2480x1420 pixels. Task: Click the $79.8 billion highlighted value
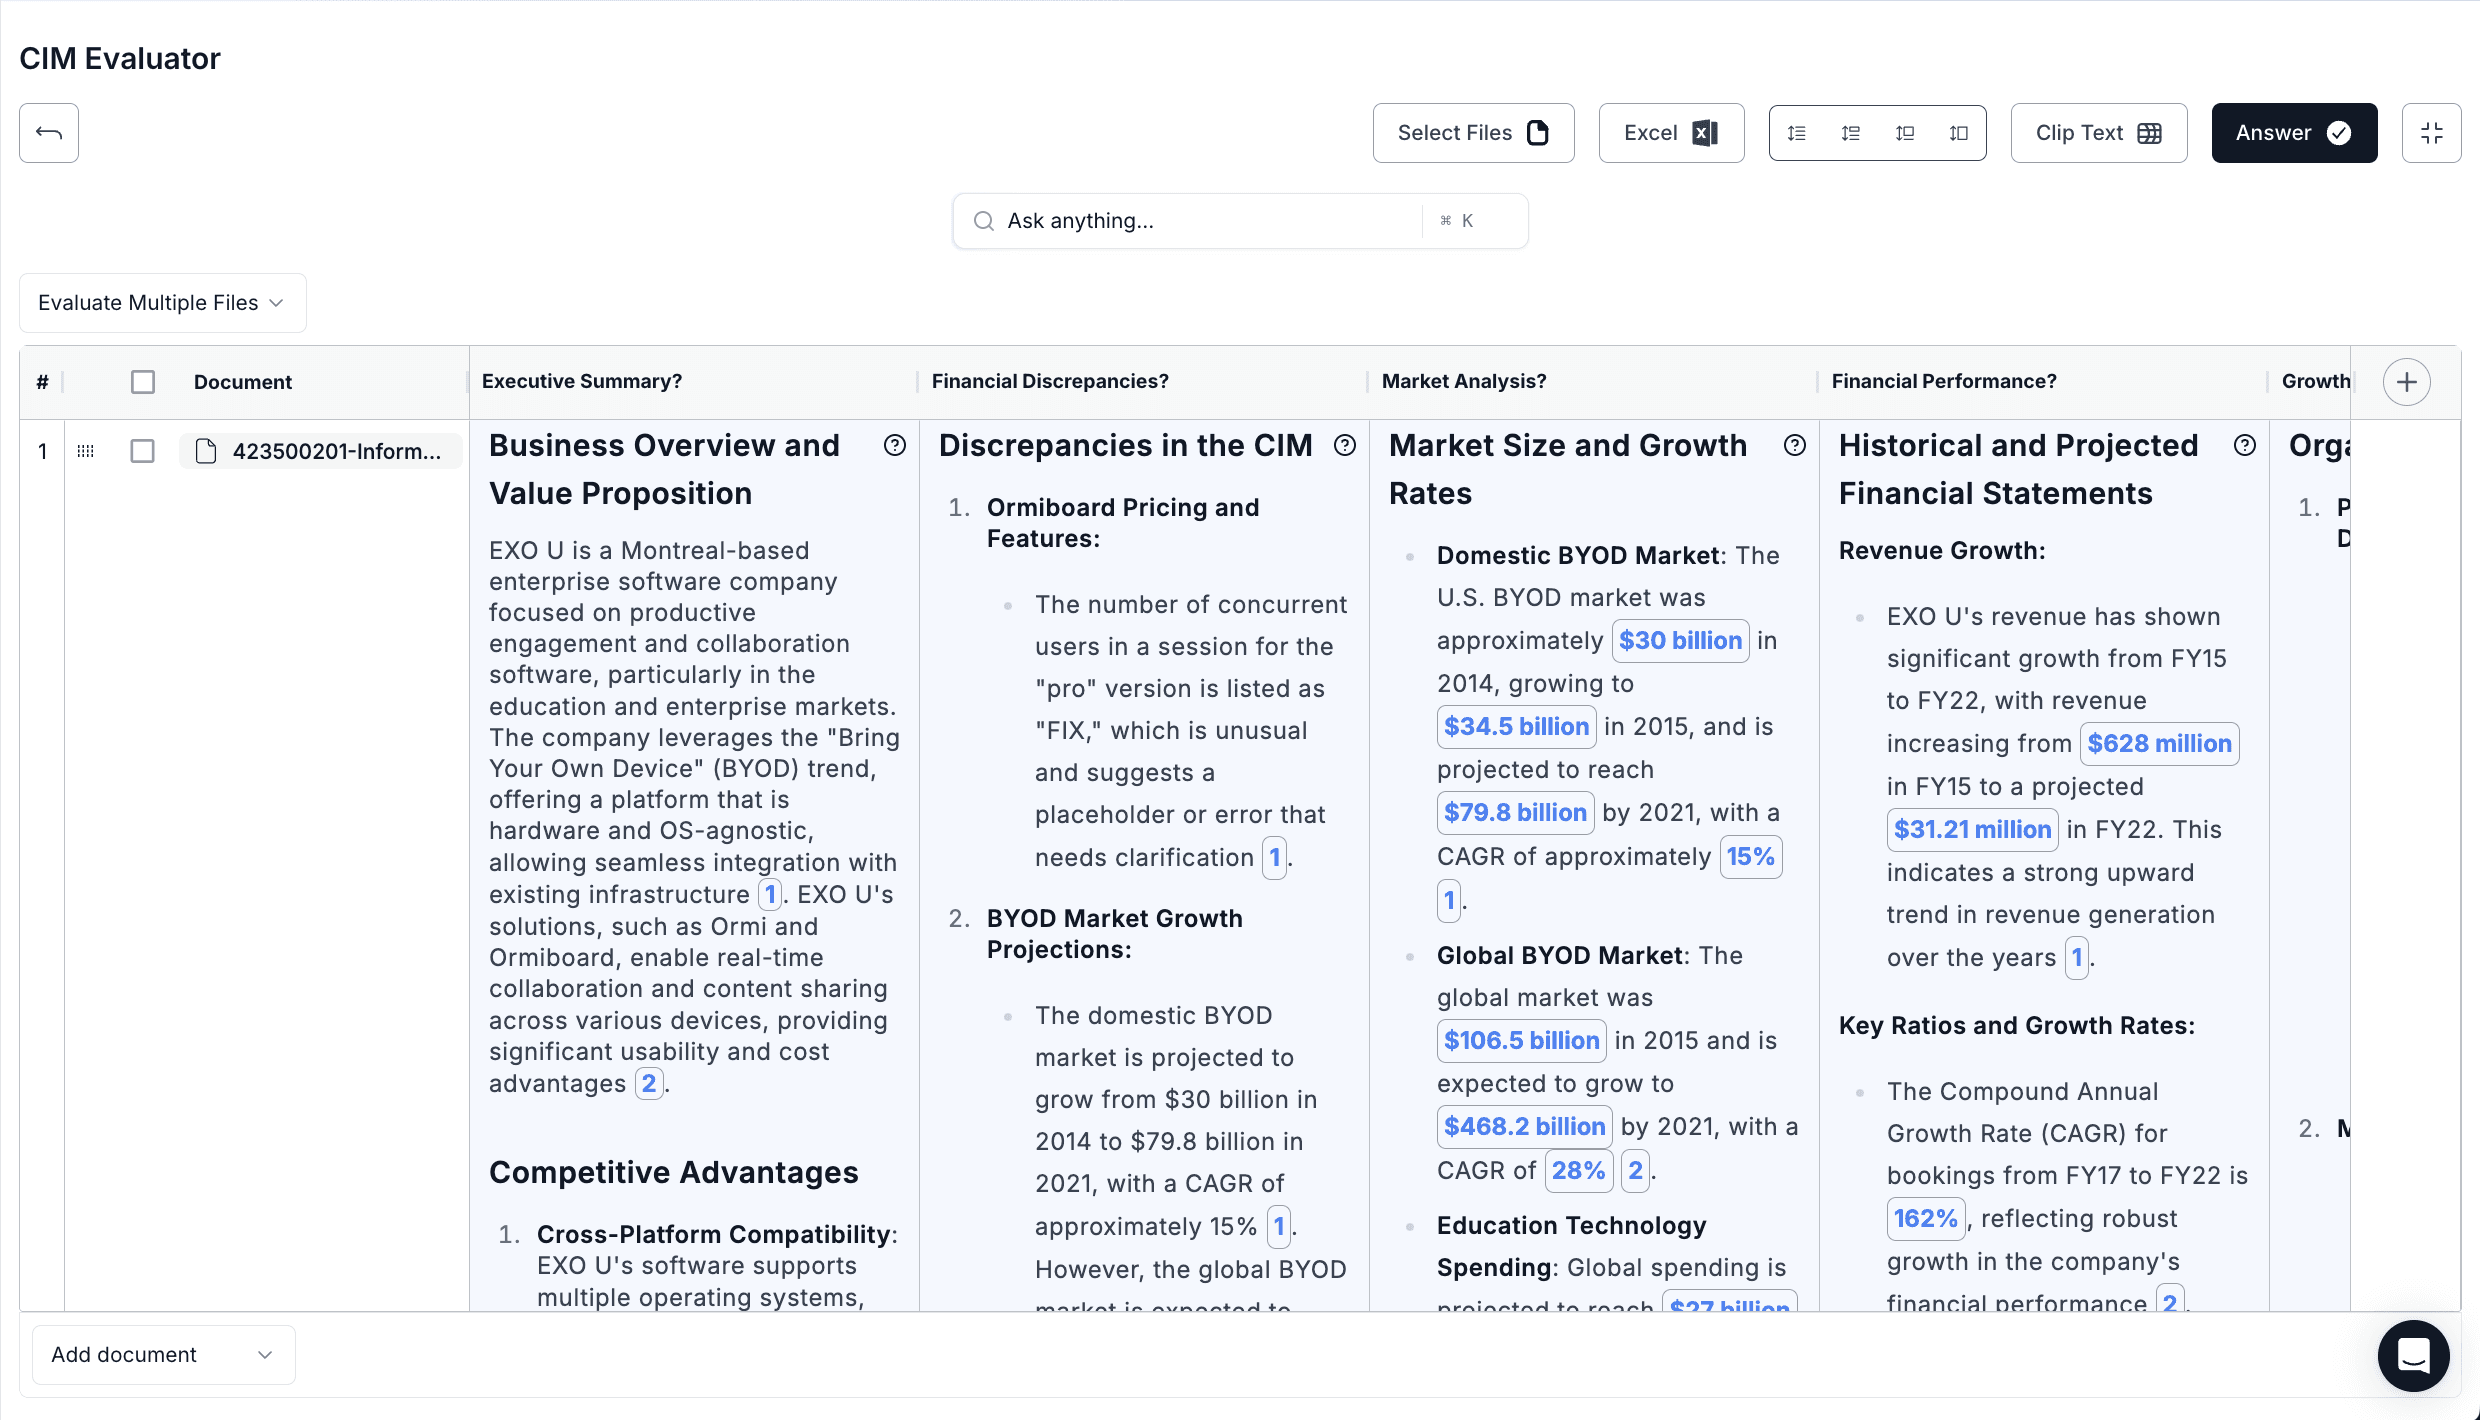coord(1515,813)
